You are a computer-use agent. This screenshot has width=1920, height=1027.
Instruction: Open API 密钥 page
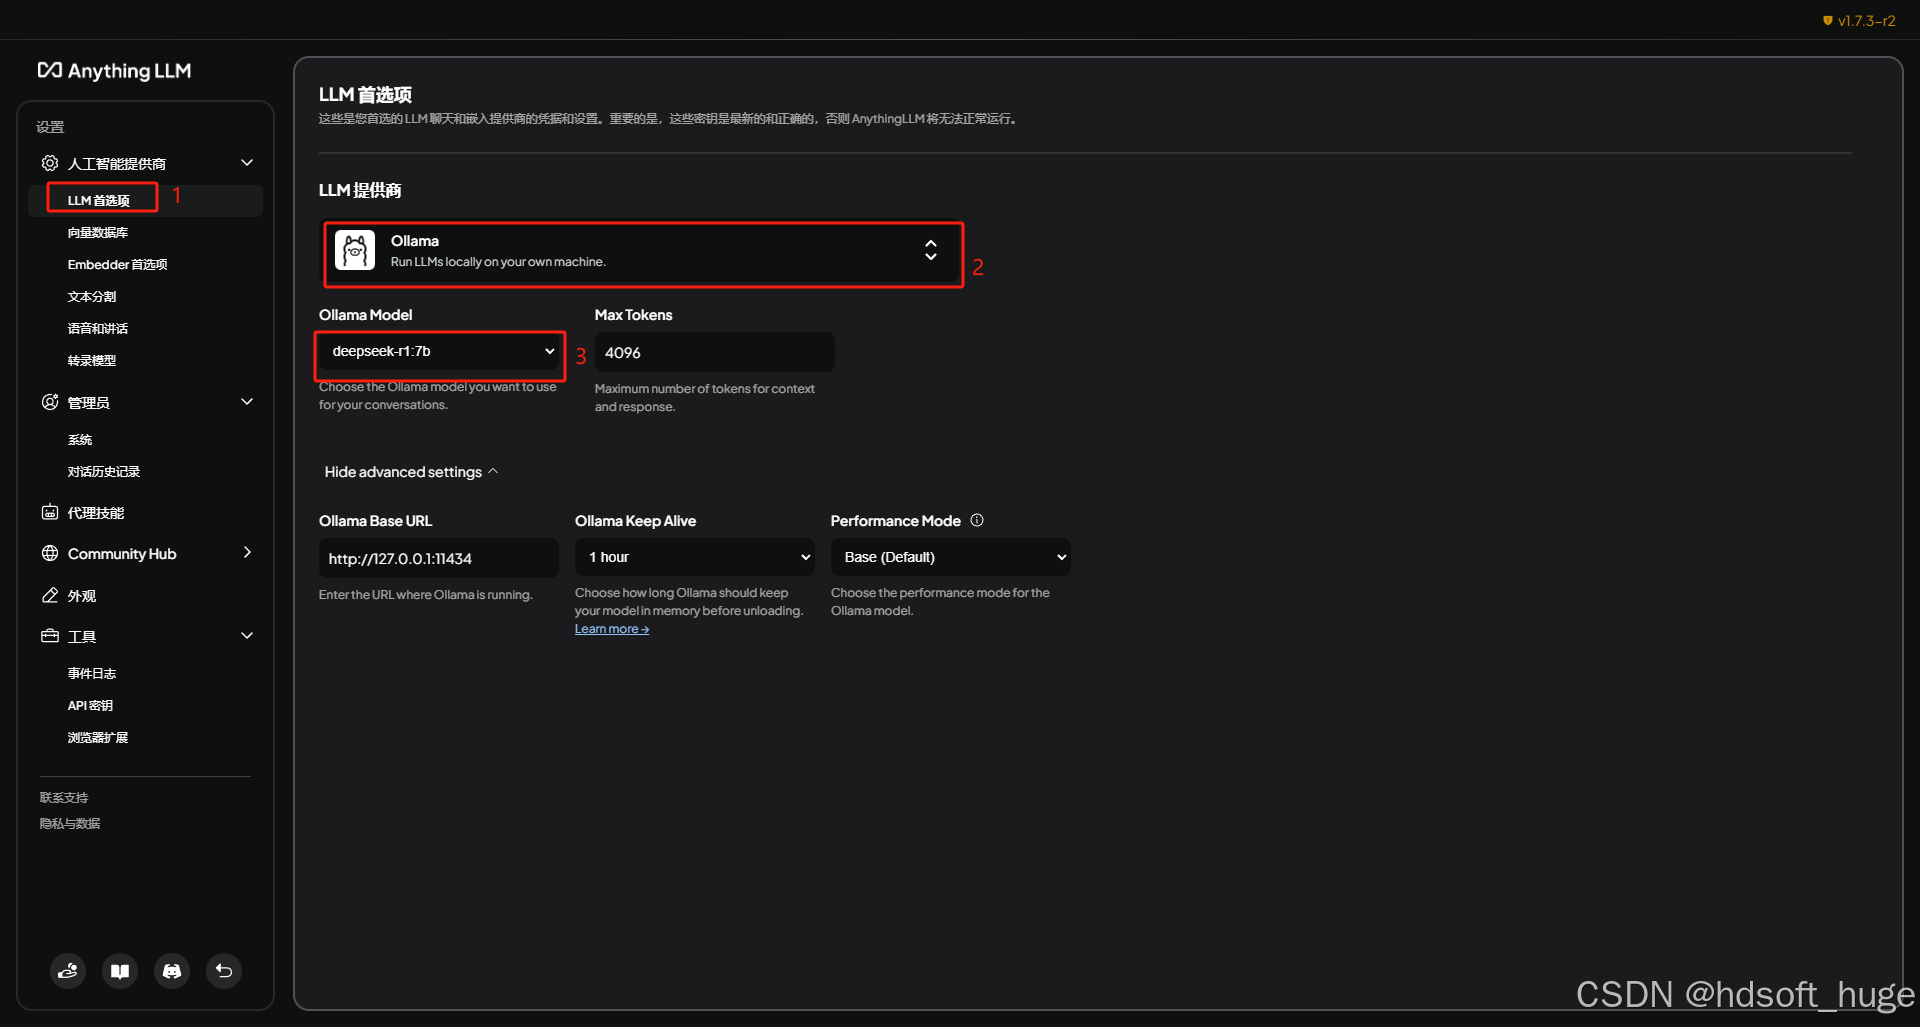point(90,705)
